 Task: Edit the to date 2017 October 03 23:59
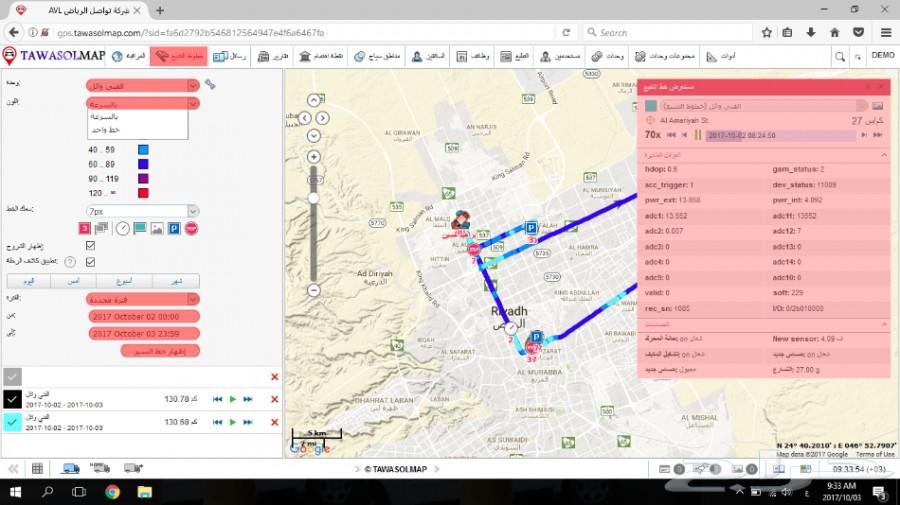[x=144, y=333]
